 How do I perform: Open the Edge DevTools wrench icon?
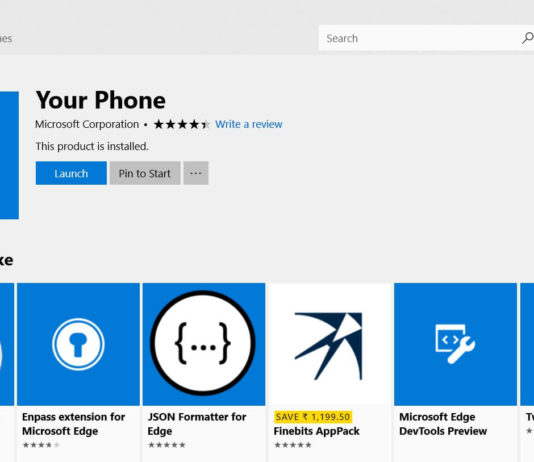coord(455,344)
